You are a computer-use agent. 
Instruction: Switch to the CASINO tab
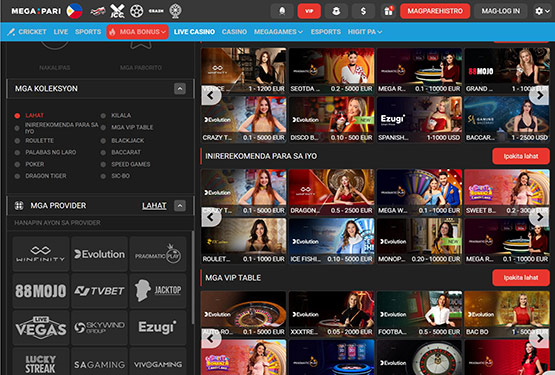(x=234, y=32)
